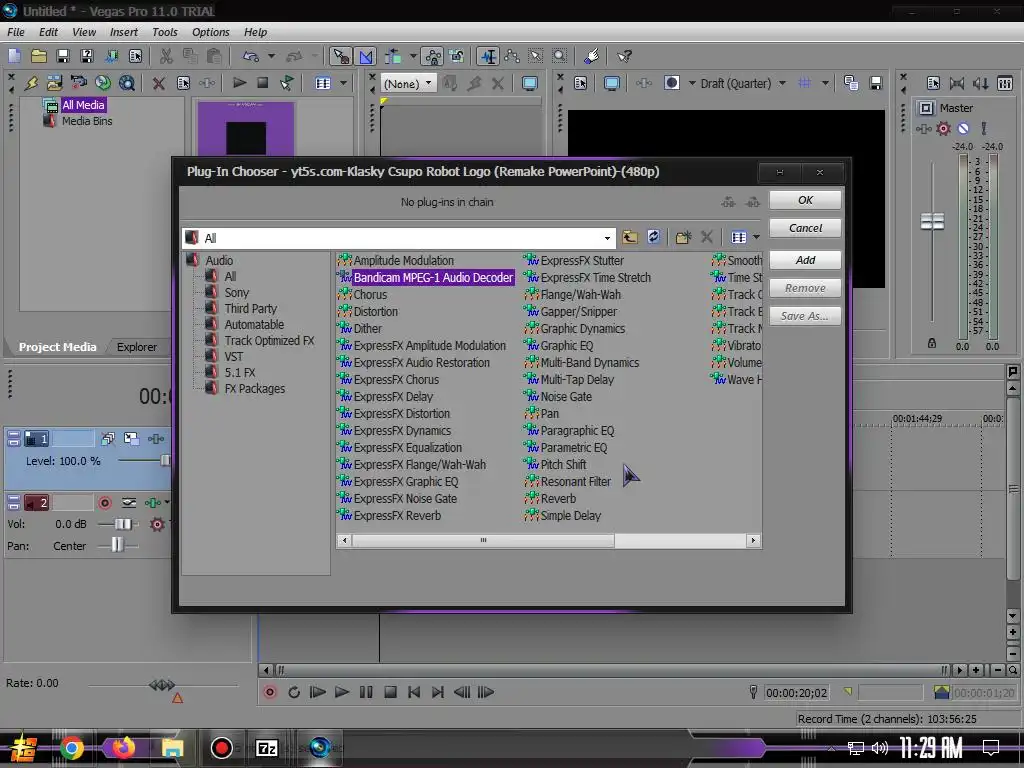
Task: Open the Tools menu
Action: pos(165,32)
